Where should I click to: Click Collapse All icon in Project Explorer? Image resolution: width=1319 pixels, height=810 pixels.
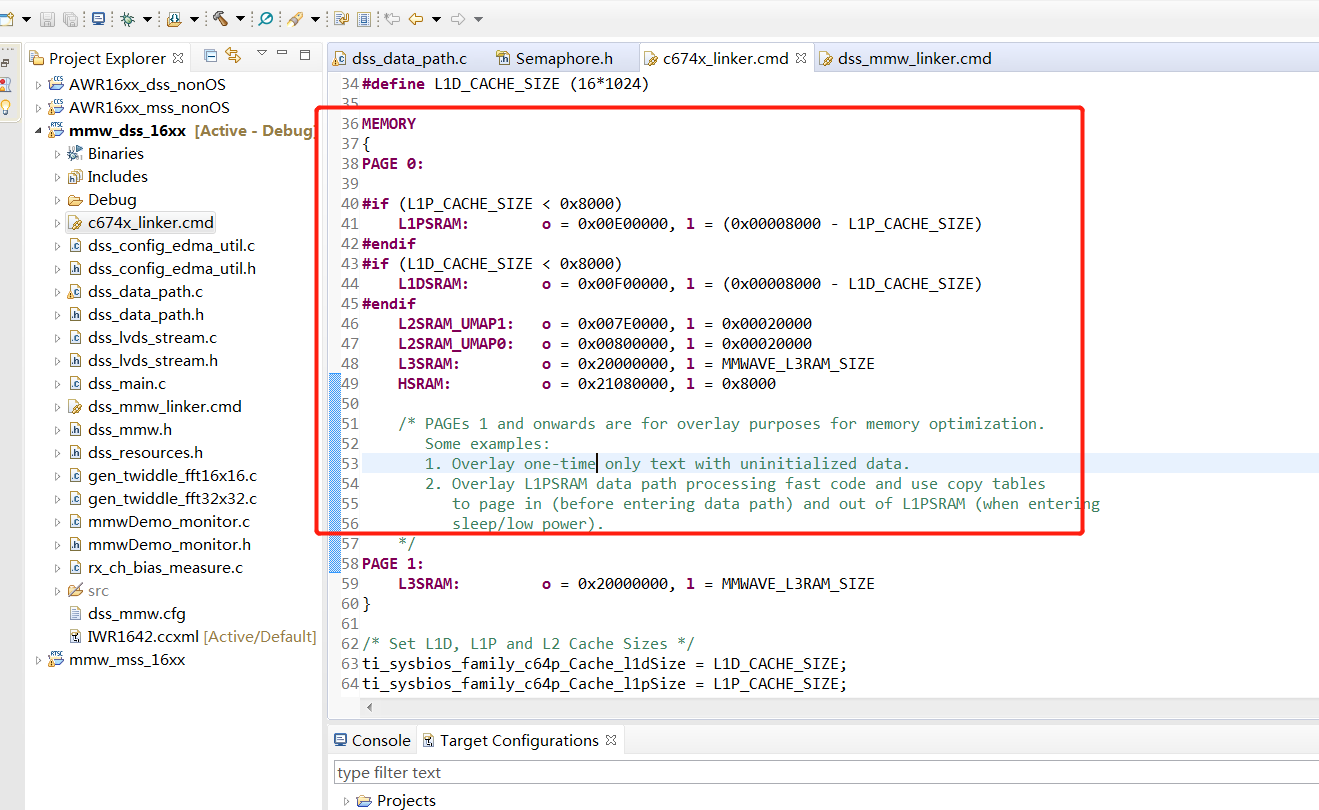click(x=211, y=56)
